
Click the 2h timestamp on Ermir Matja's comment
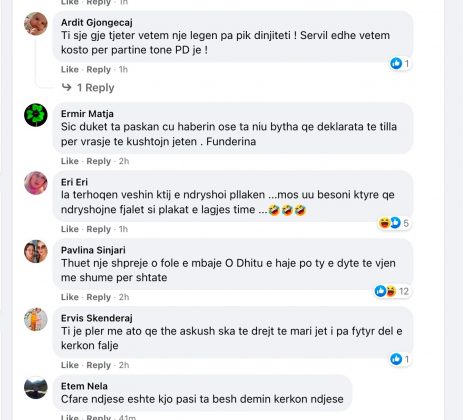(124, 161)
